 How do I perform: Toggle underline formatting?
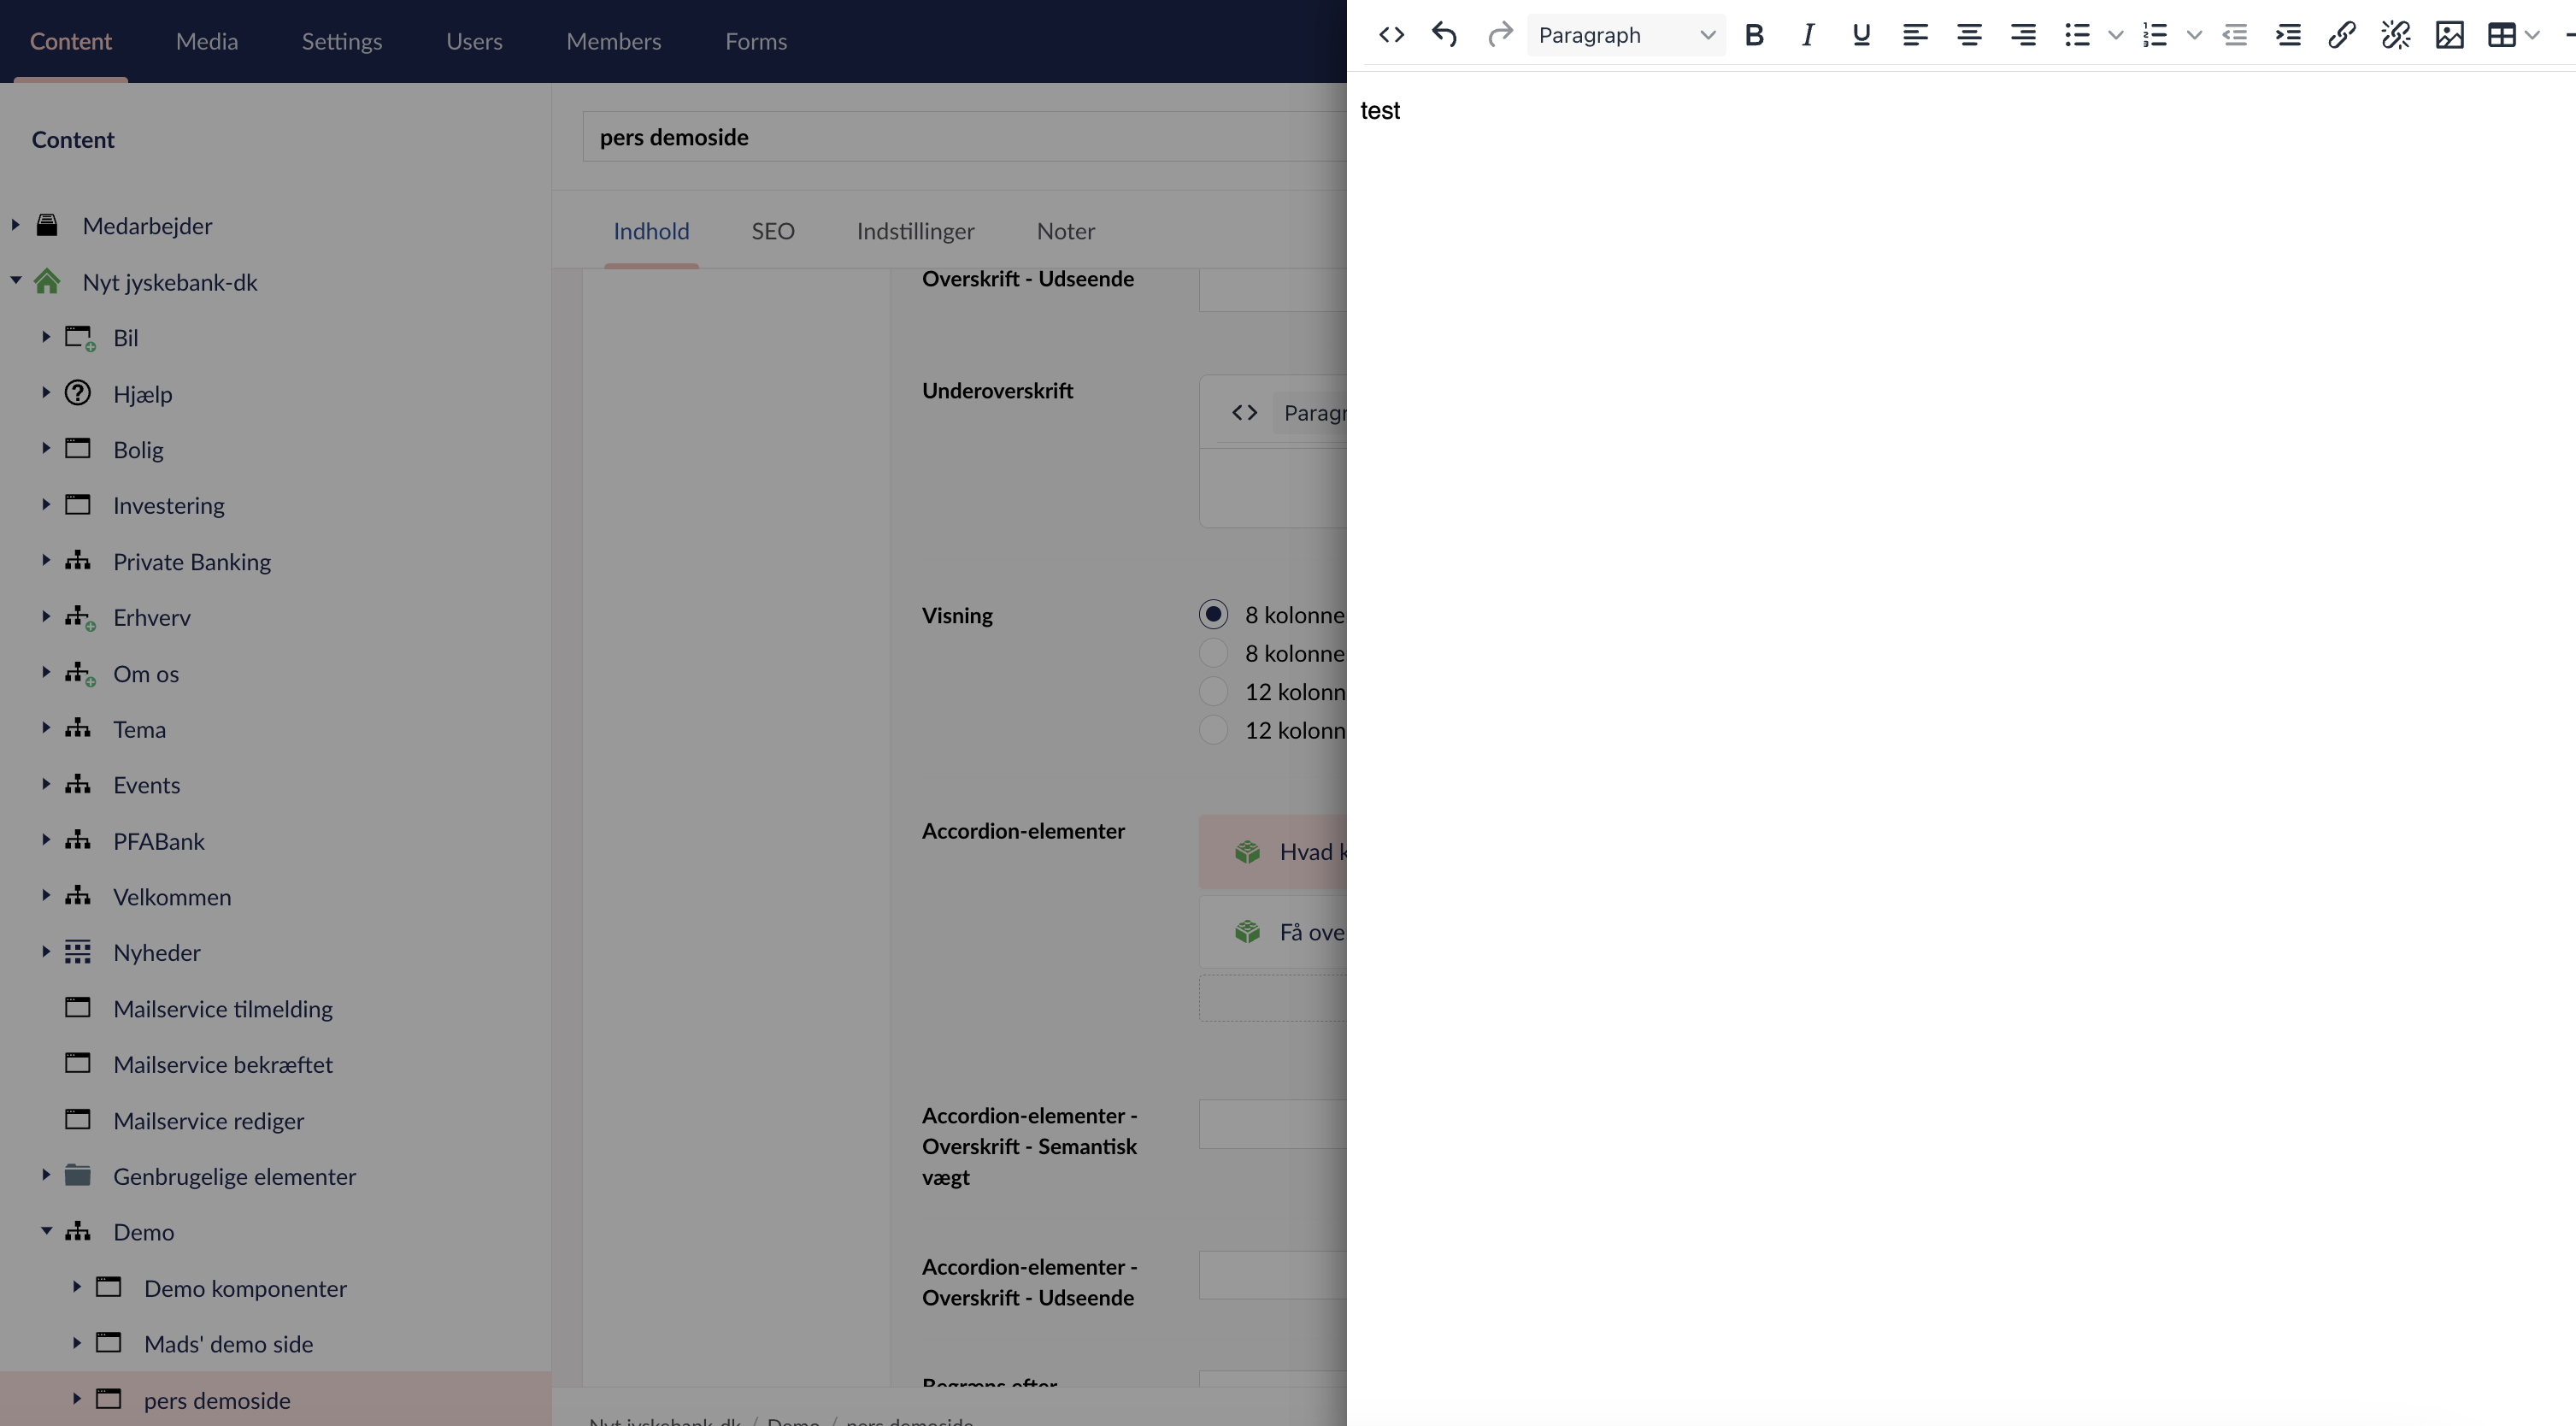[x=1861, y=35]
